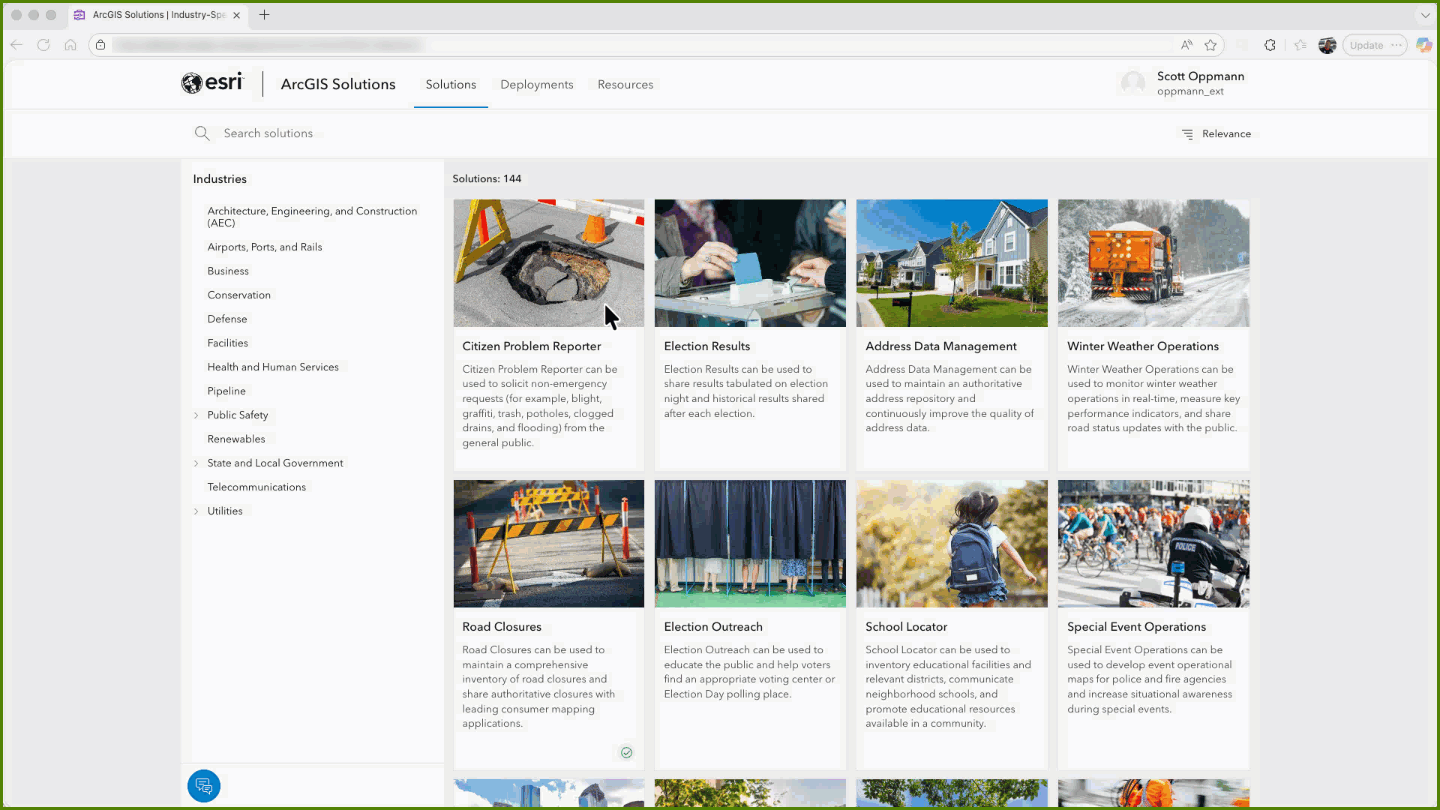Open the blue chat bubble button
The image size is (1440, 810).
click(x=204, y=785)
